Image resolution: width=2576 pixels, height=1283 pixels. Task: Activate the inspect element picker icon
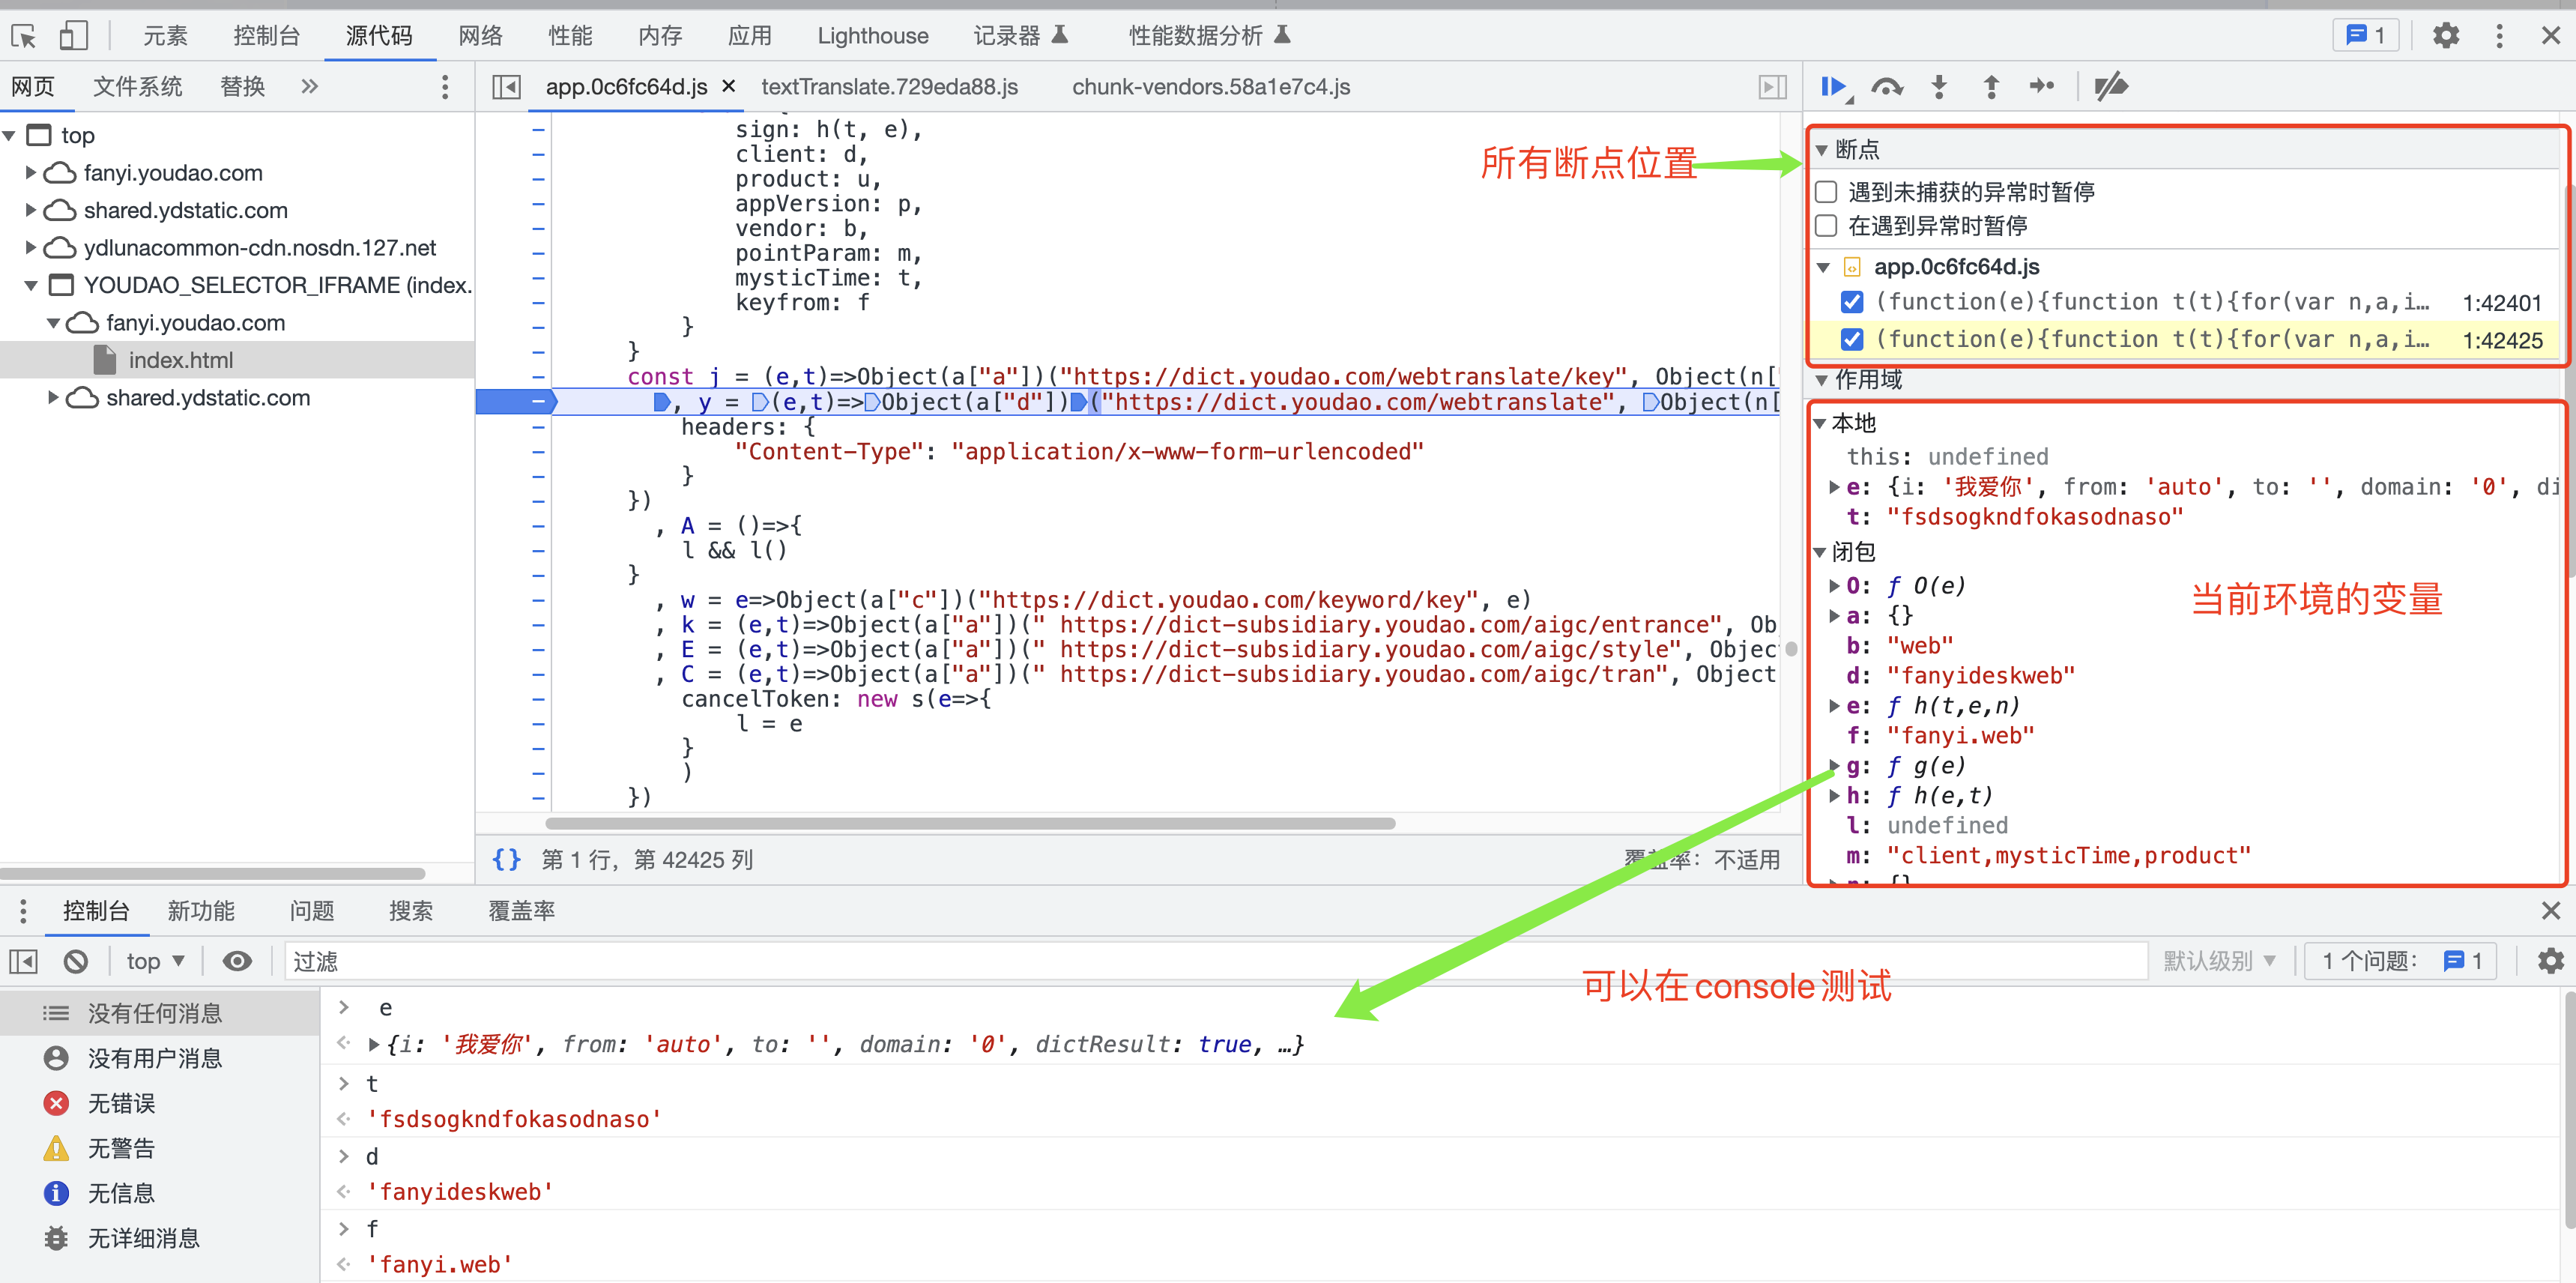(24, 36)
